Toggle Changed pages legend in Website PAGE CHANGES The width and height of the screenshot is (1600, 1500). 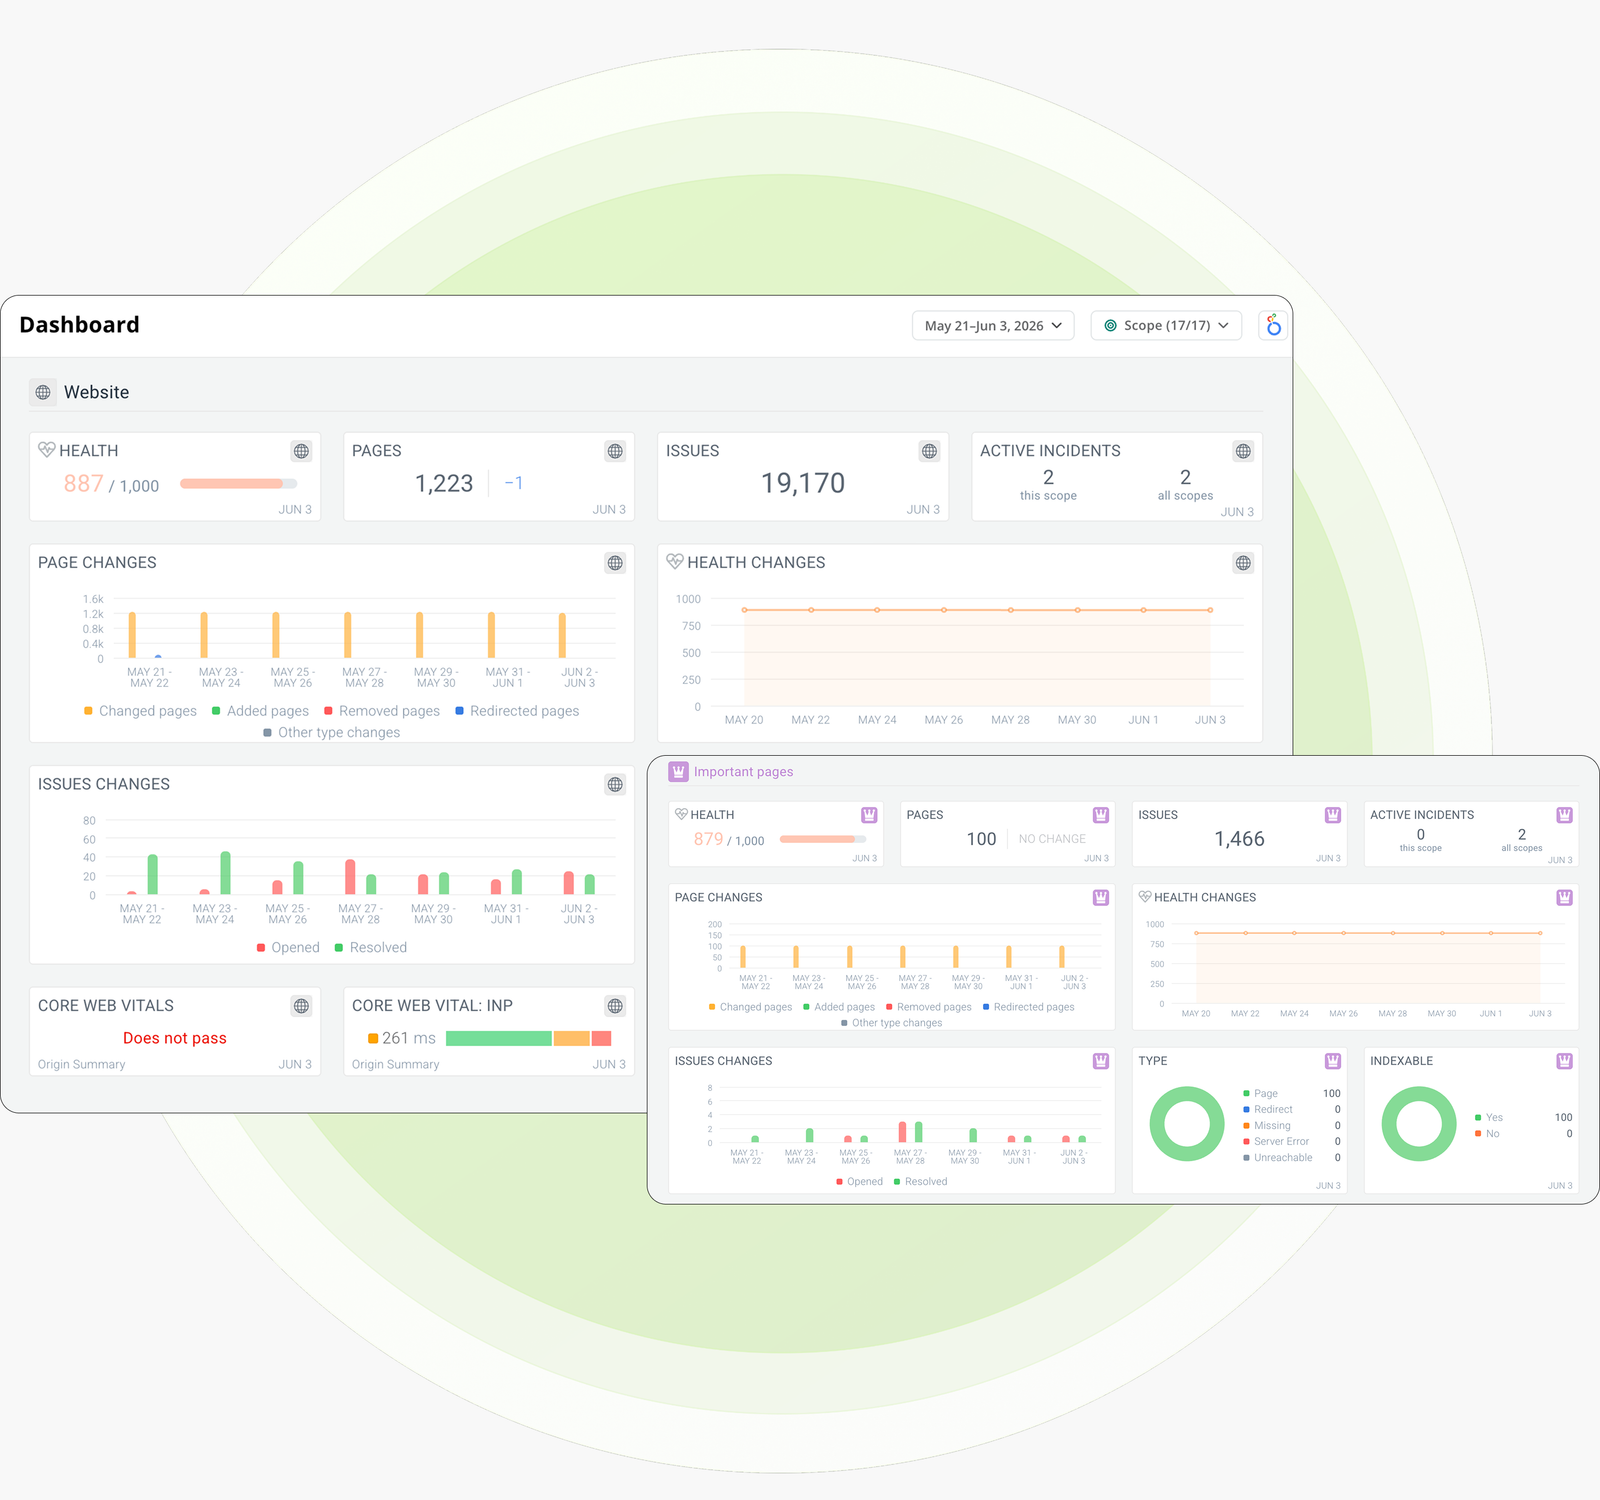(140, 711)
